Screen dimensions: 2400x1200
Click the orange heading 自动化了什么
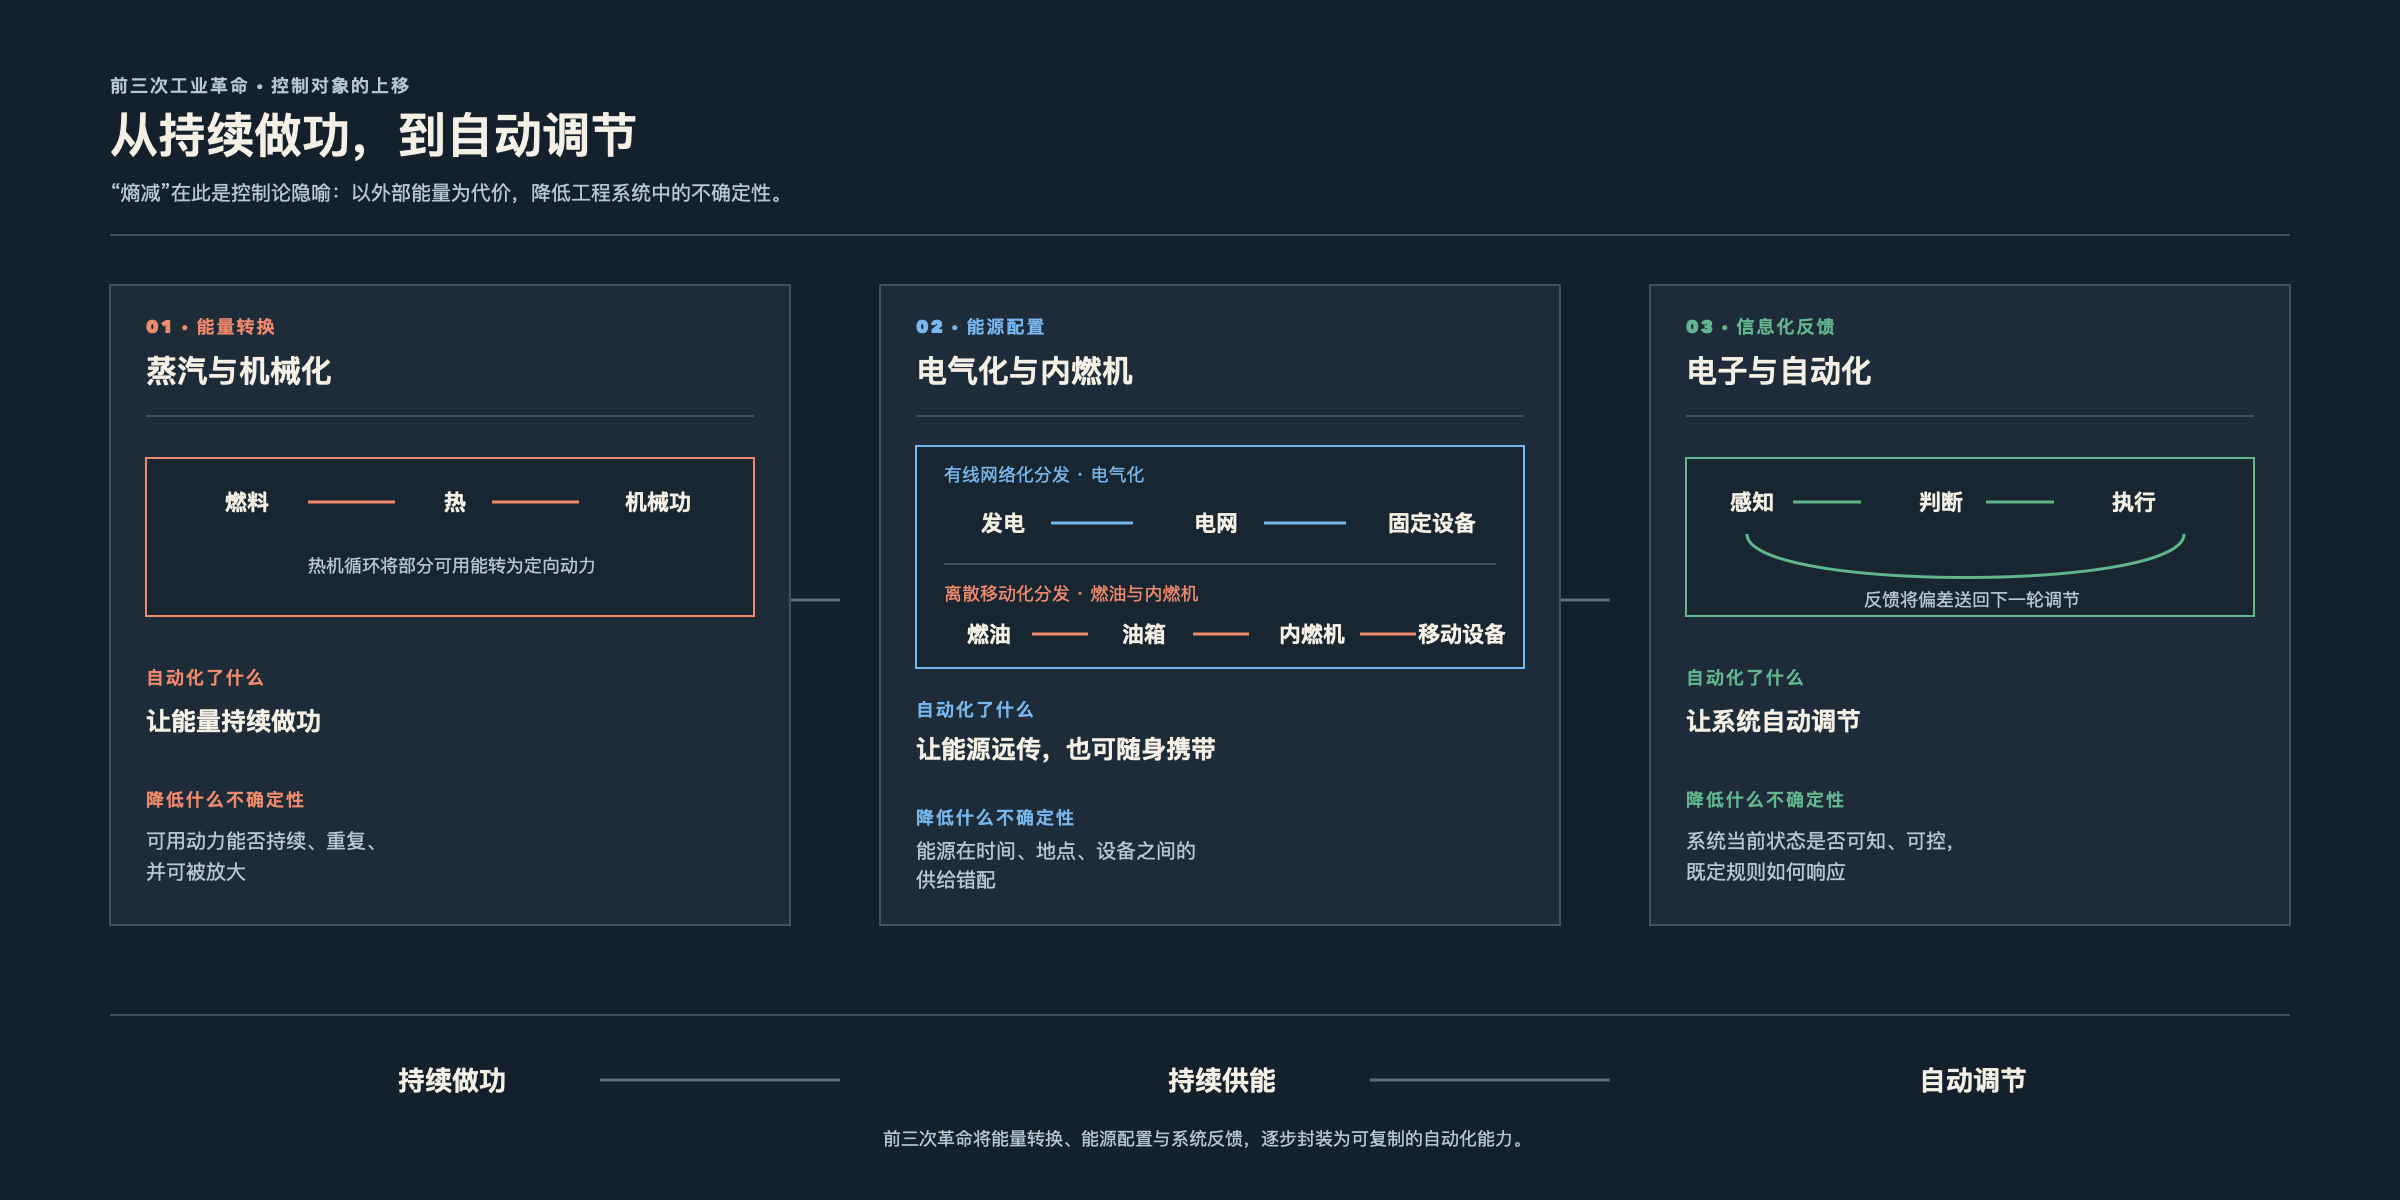pos(205,678)
